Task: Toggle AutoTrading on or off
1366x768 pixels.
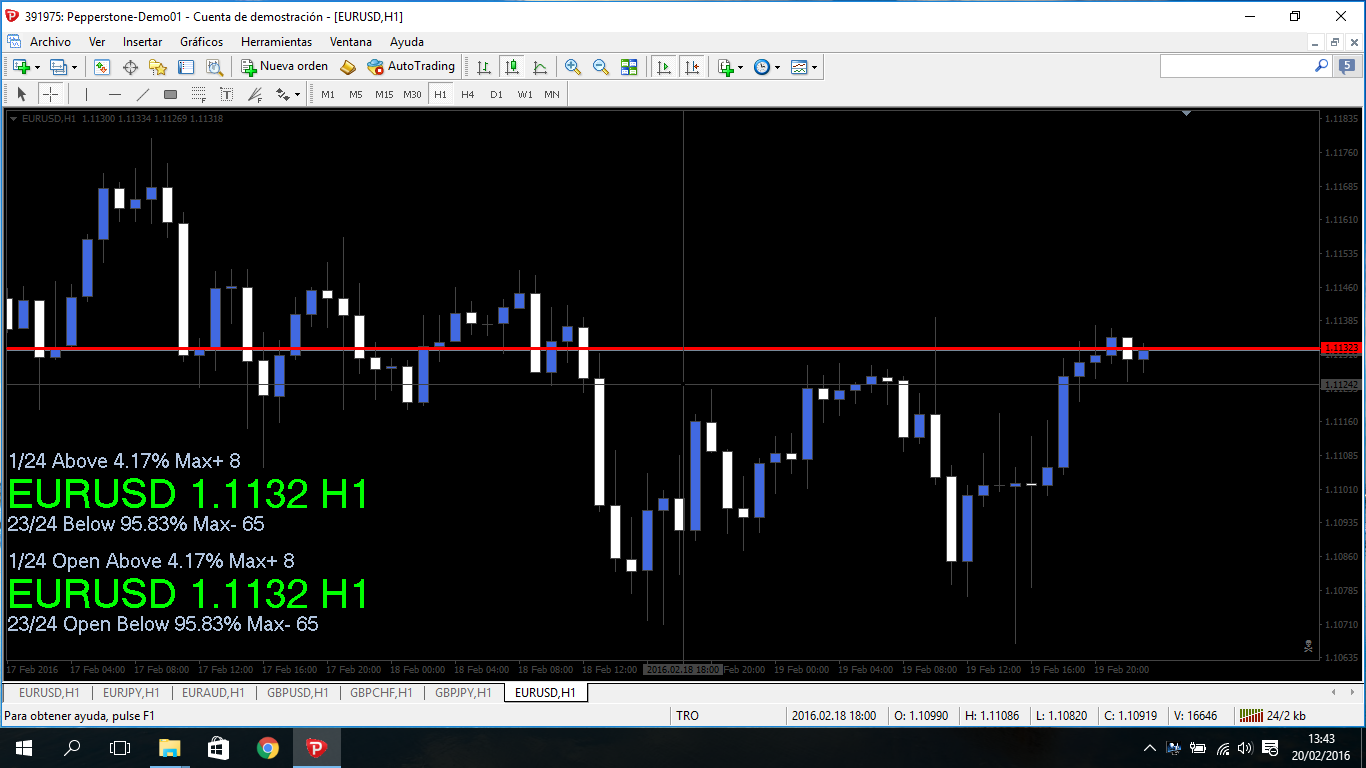Action: (411, 67)
